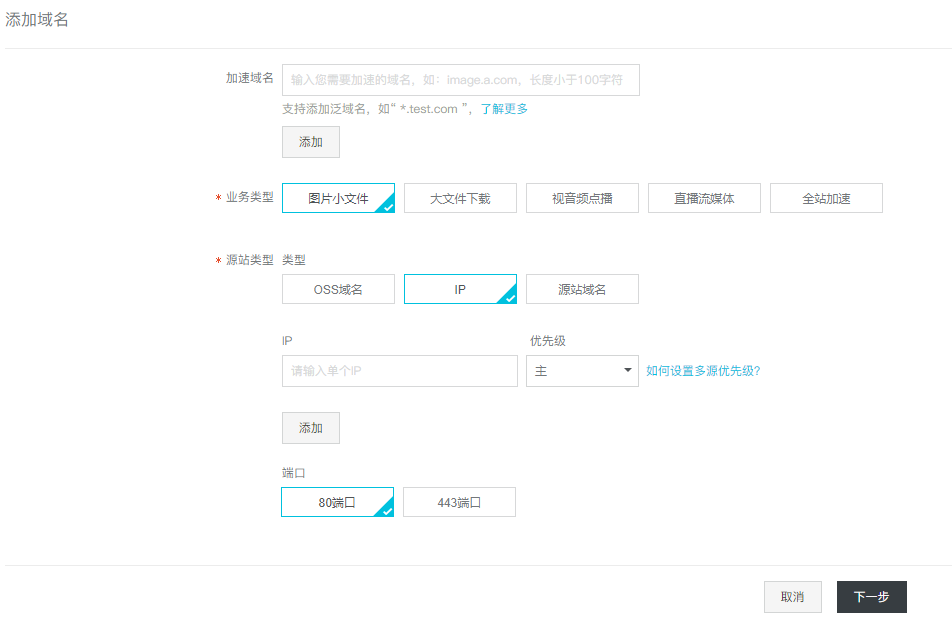The height and width of the screenshot is (631, 952).
Task: Switch to the 443端口 port option
Action: pyautogui.click(x=459, y=502)
